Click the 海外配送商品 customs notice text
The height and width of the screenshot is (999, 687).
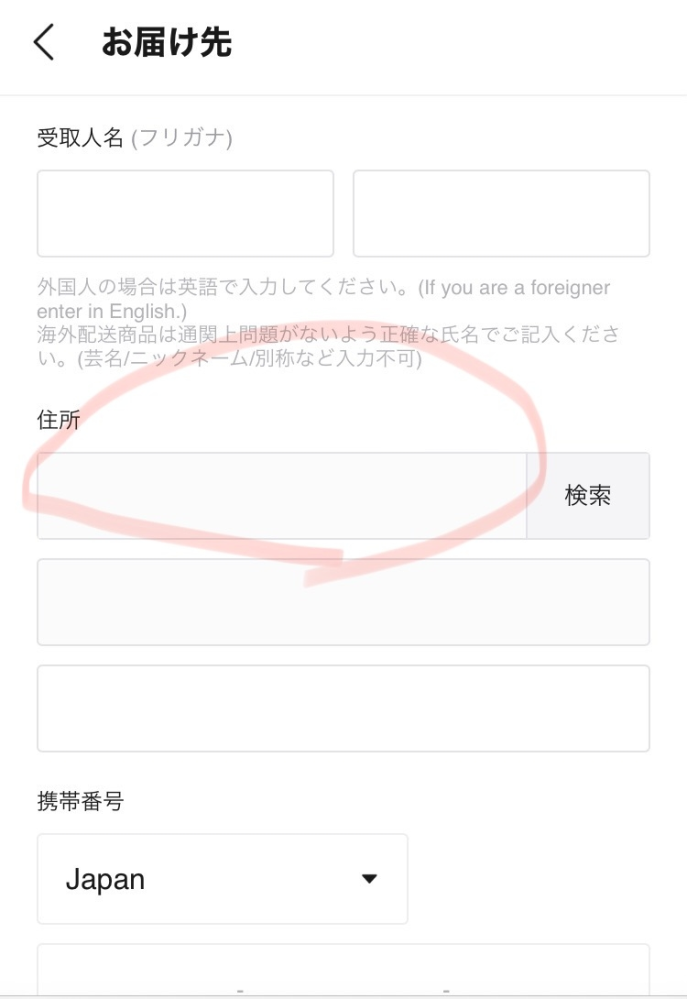[328, 345]
